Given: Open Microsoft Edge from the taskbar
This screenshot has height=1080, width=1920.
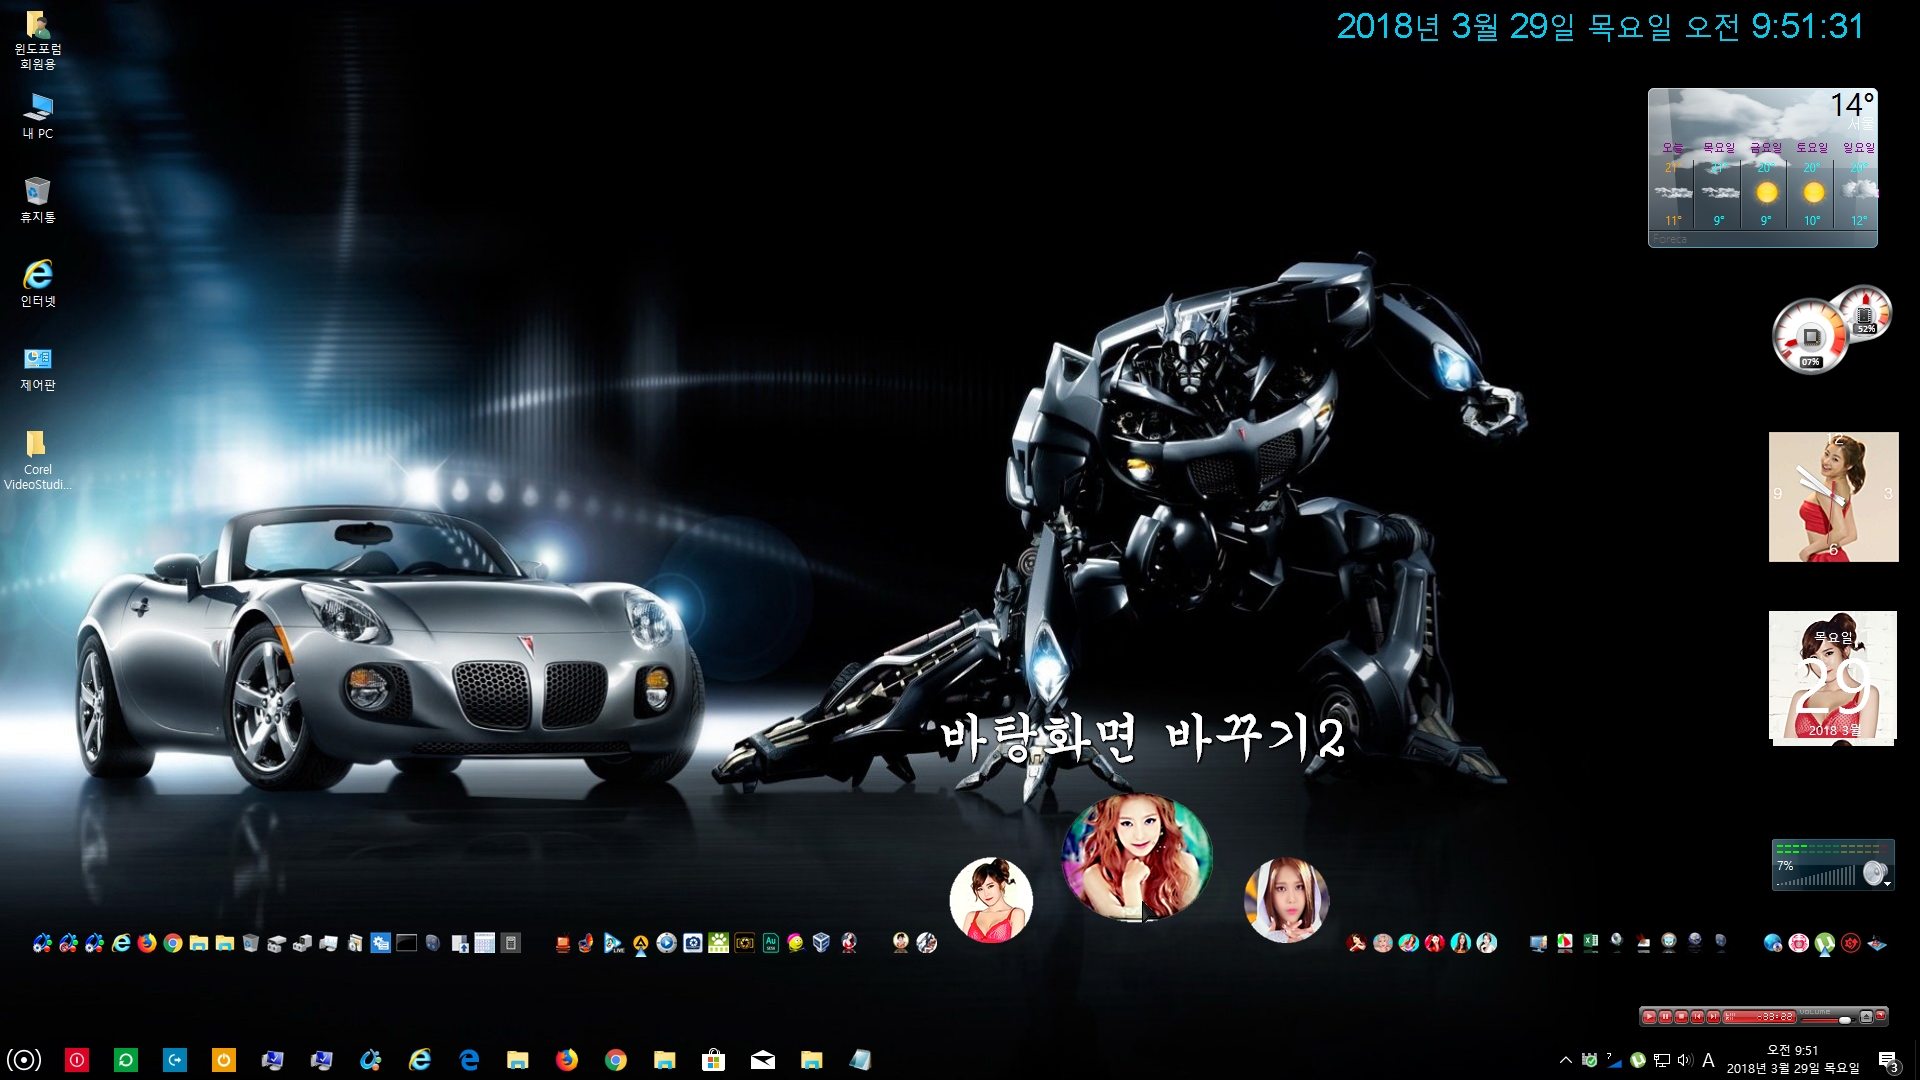Looking at the screenshot, I should [x=469, y=1060].
